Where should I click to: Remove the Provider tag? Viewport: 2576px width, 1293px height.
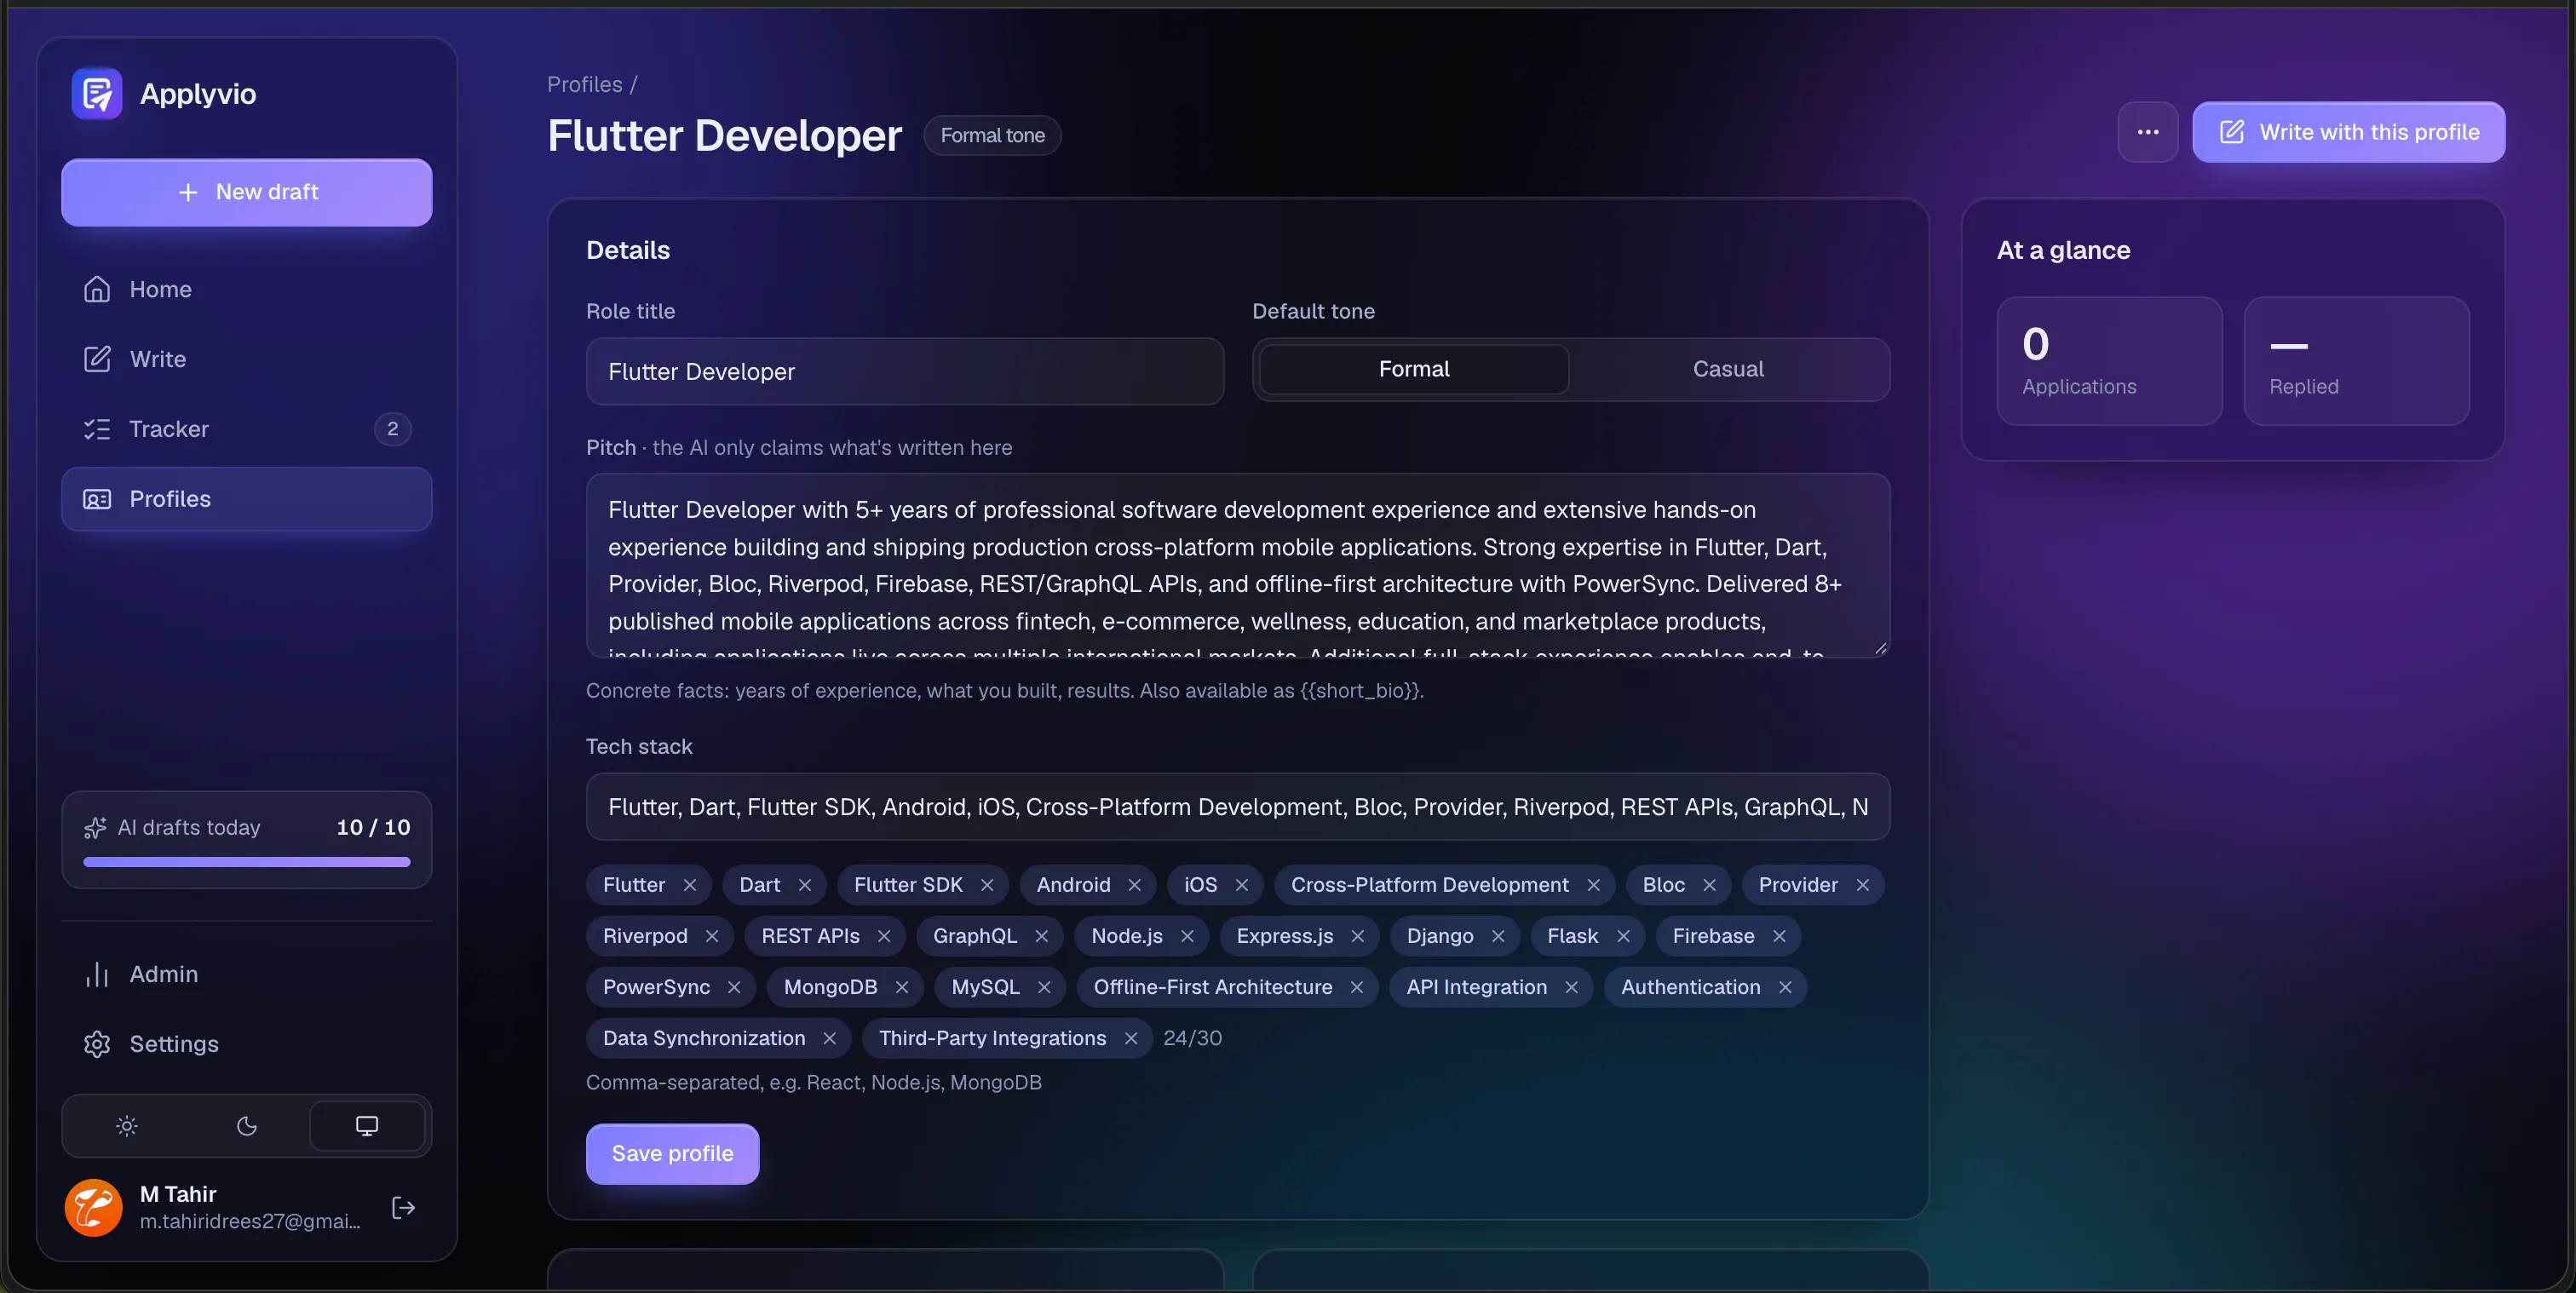pyautogui.click(x=1862, y=885)
